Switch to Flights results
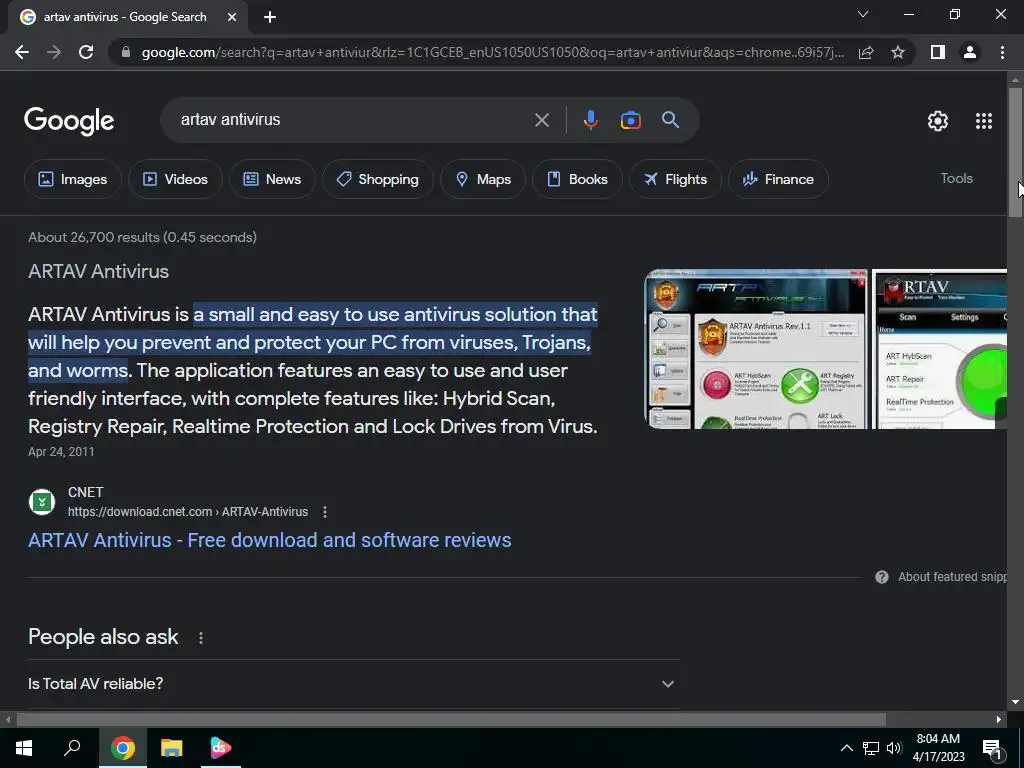Screen dimensions: 1024x768 pos(675,179)
